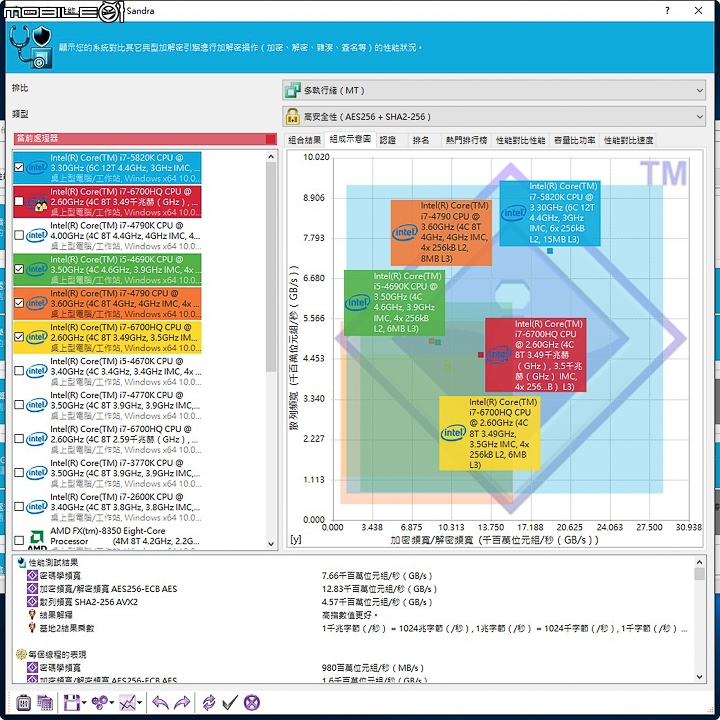Check the i7-3770K CPU checkbox
The height and width of the screenshot is (720, 720).
click(x=19, y=472)
